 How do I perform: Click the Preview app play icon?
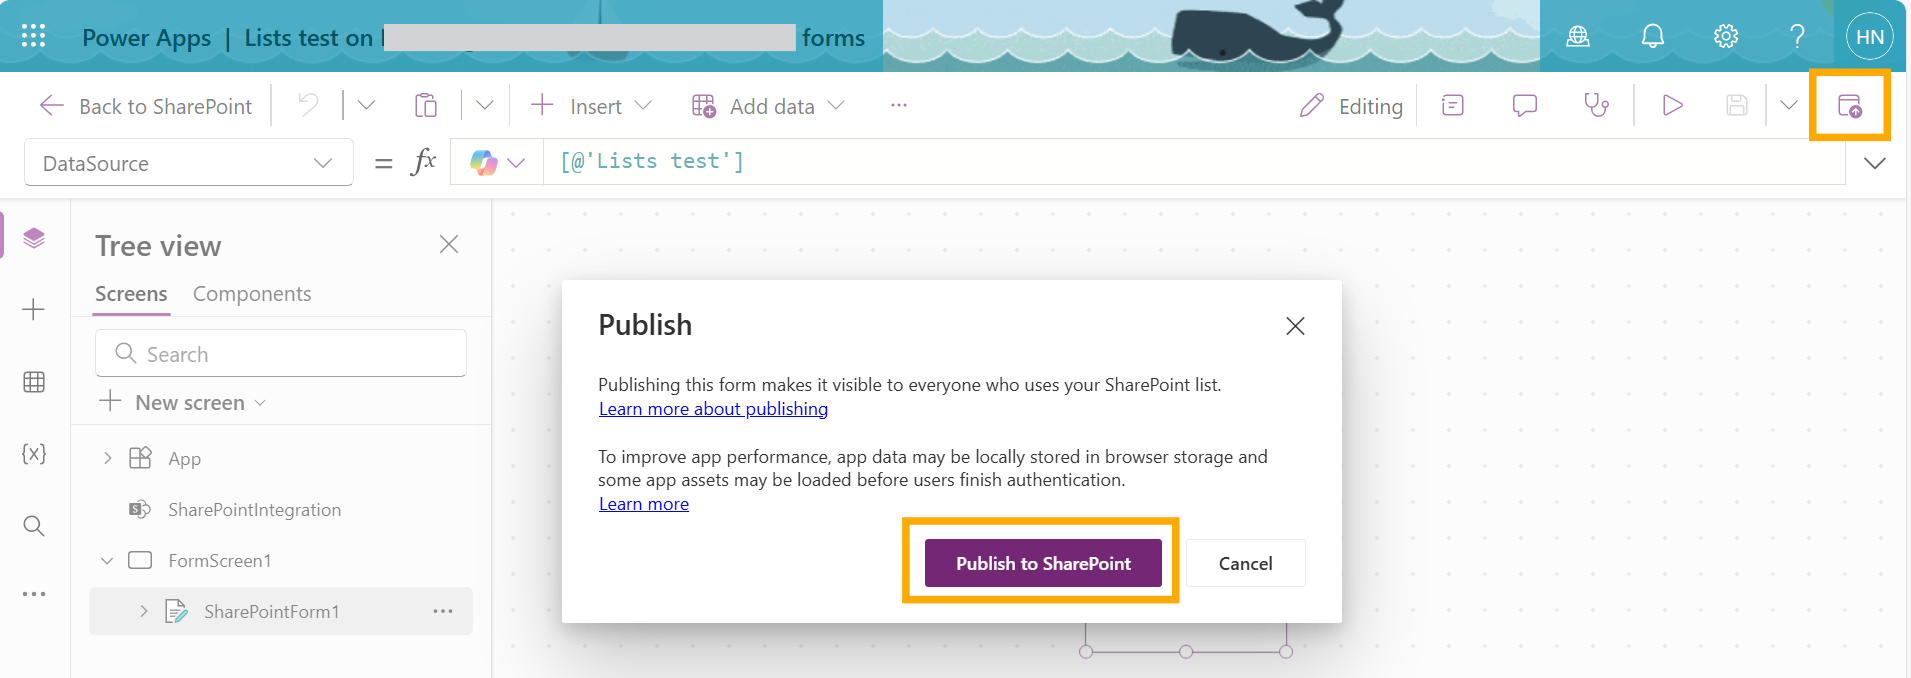[1672, 105]
